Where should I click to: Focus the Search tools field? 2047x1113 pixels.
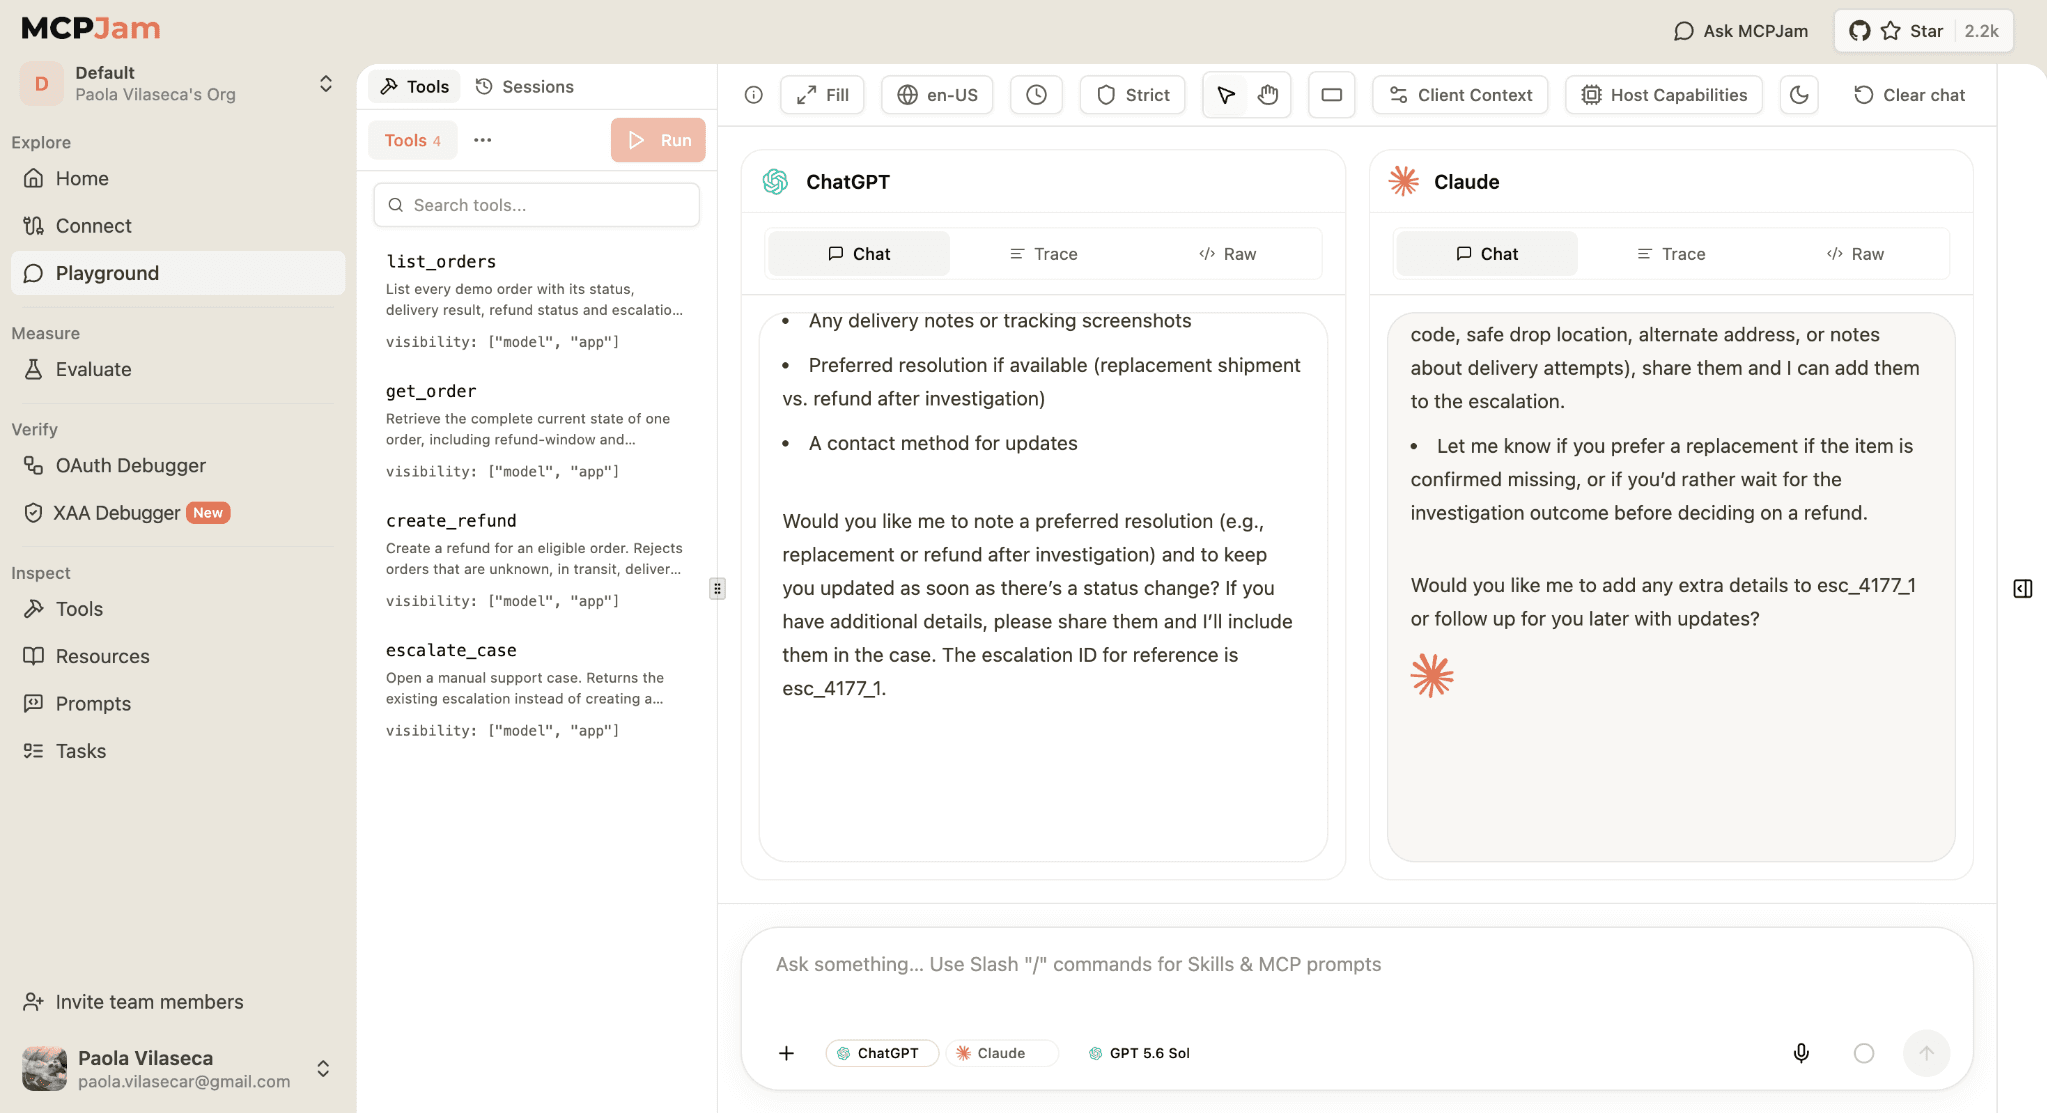(x=537, y=205)
